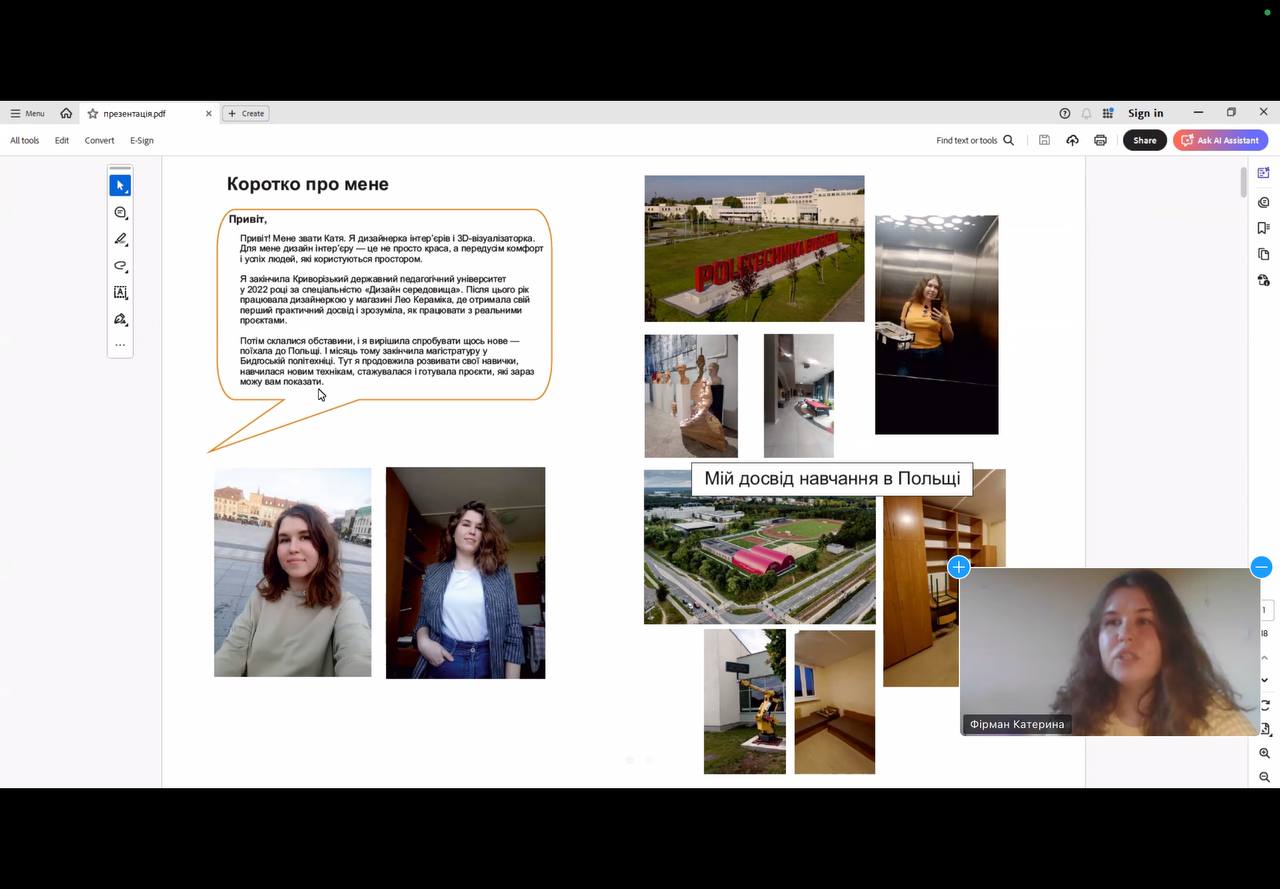Click the Print icon

coord(1100,140)
